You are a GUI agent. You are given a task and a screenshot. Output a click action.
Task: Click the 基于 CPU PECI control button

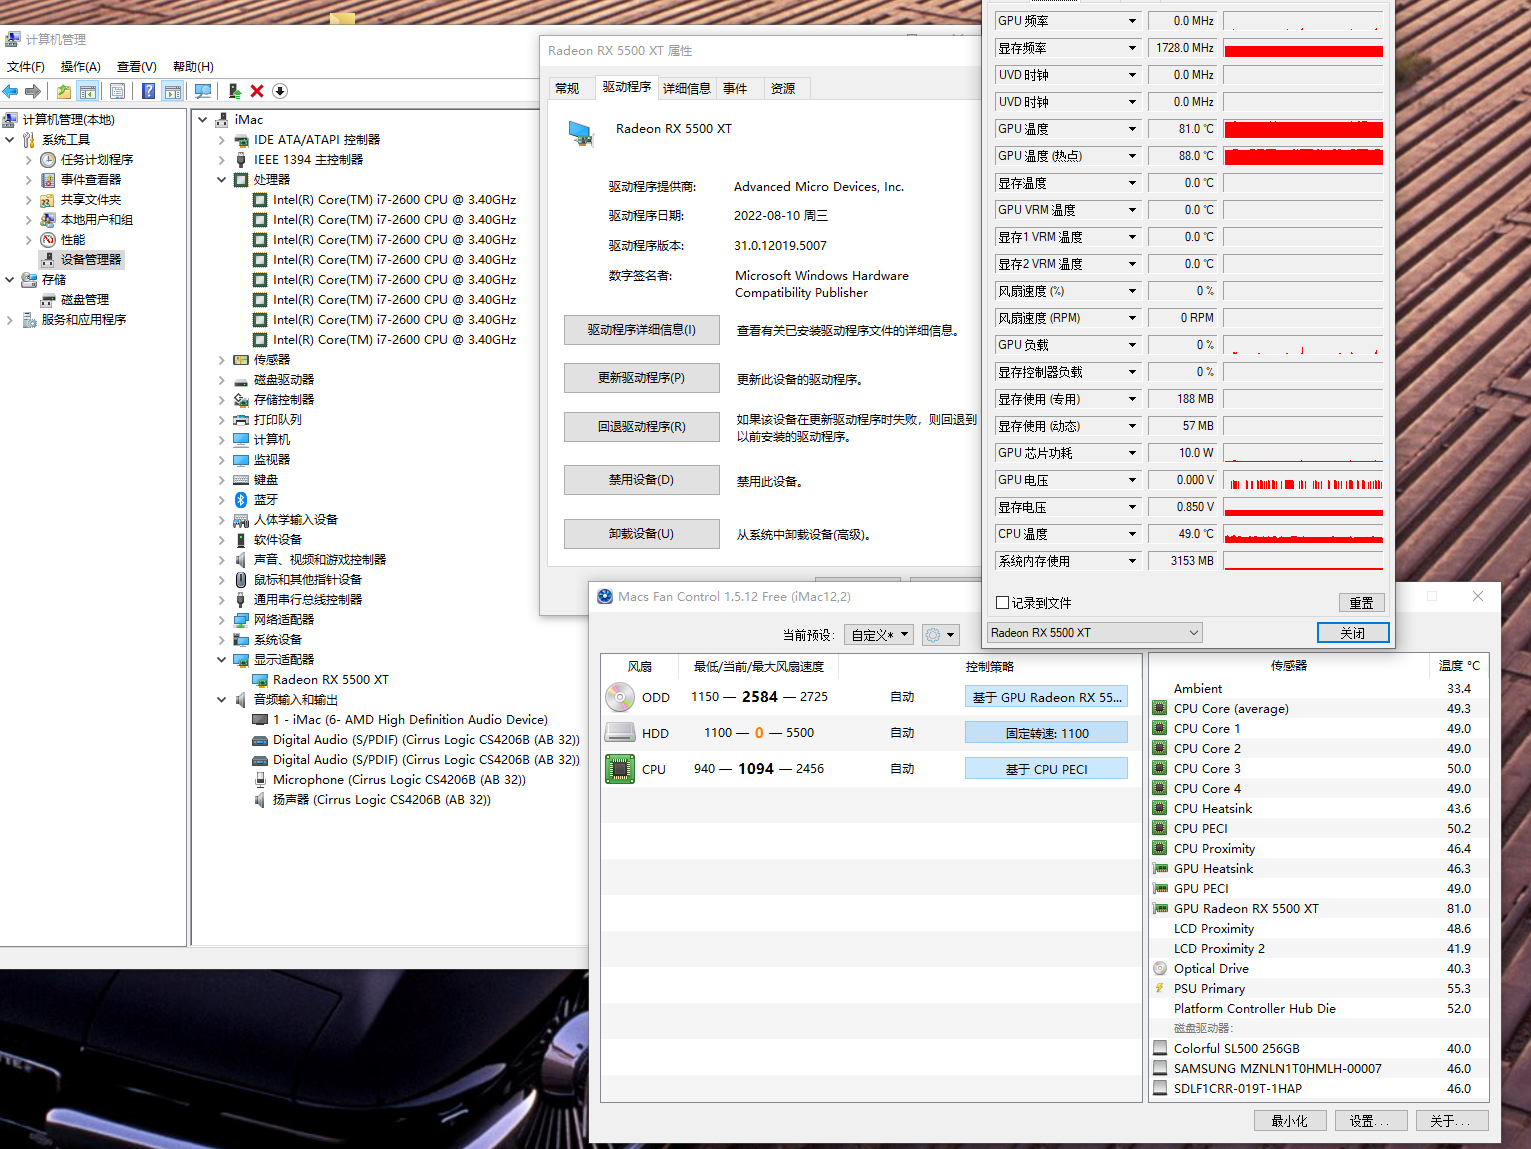click(1046, 769)
